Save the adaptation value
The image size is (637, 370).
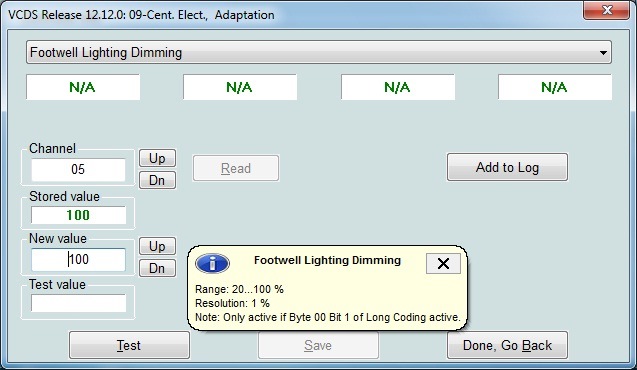pyautogui.click(x=318, y=345)
